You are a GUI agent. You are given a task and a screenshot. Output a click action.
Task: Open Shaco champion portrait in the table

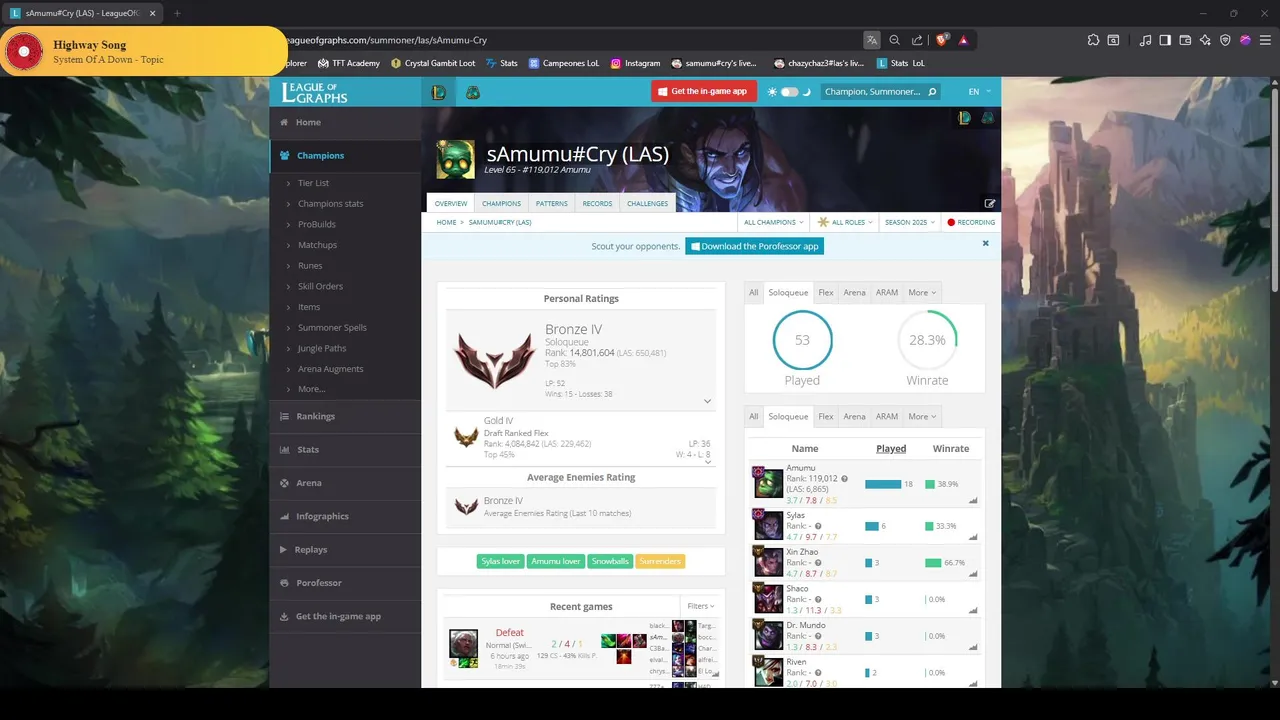click(768, 598)
